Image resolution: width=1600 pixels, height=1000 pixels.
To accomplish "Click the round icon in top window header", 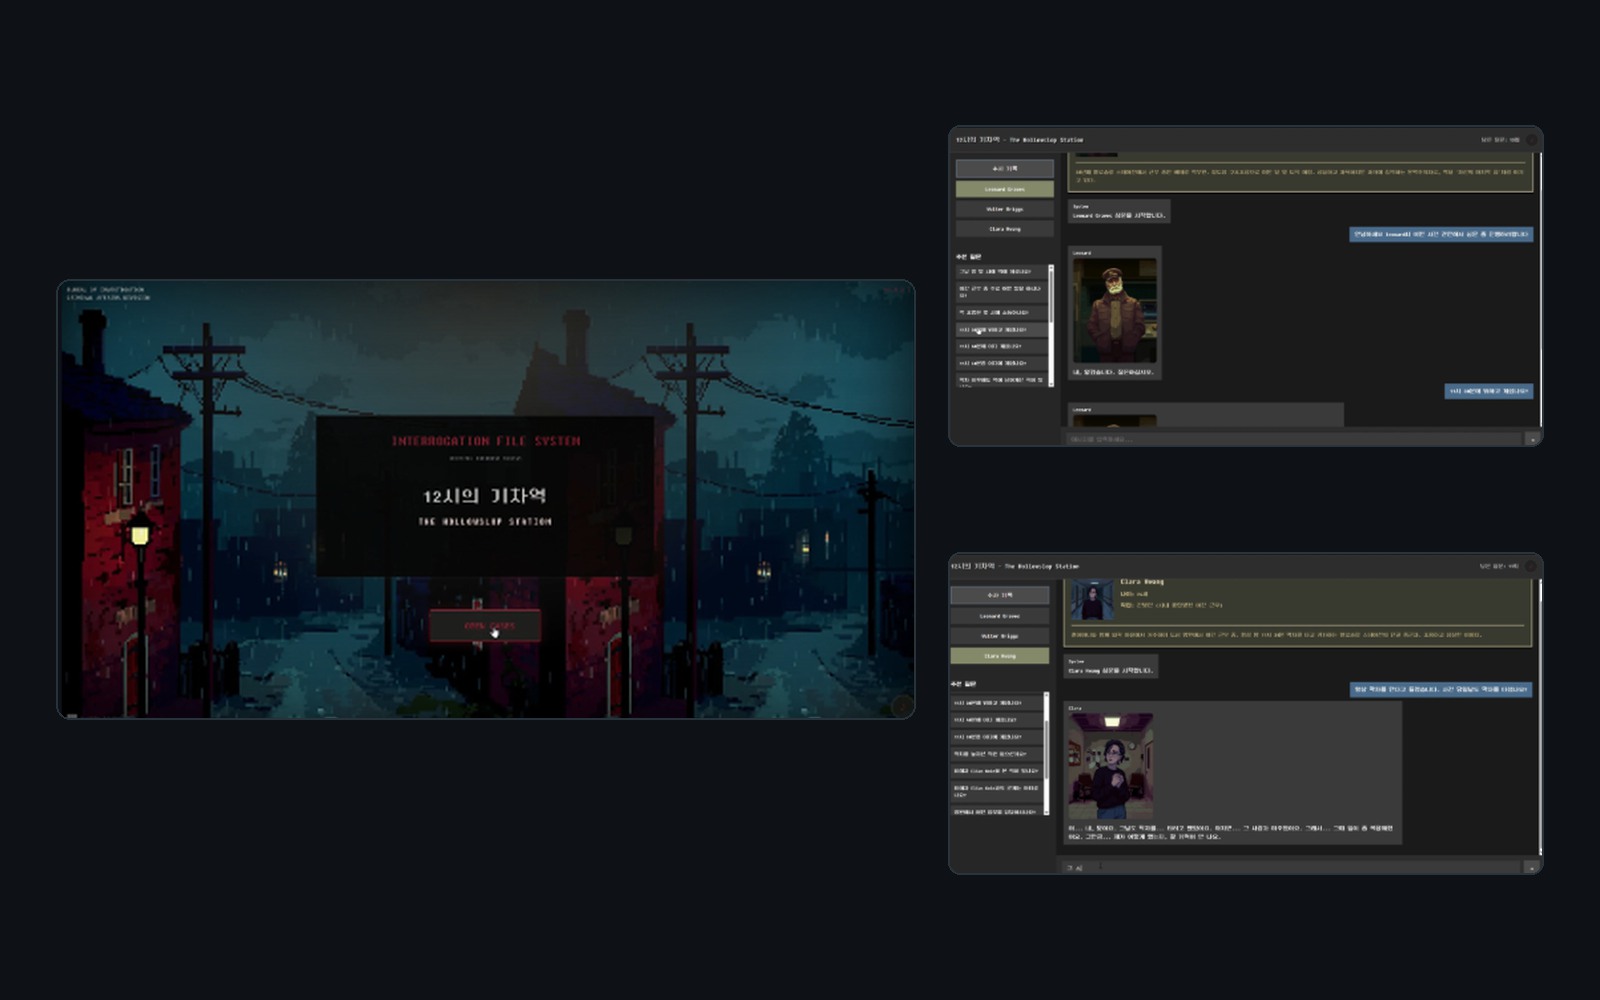I will click(1531, 140).
